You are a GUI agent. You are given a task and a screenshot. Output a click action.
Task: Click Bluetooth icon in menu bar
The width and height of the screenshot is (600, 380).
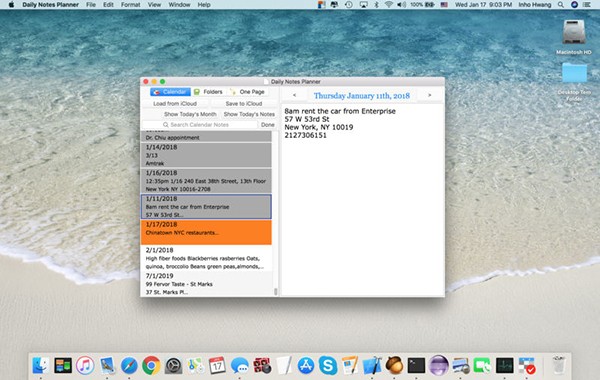tap(377, 5)
